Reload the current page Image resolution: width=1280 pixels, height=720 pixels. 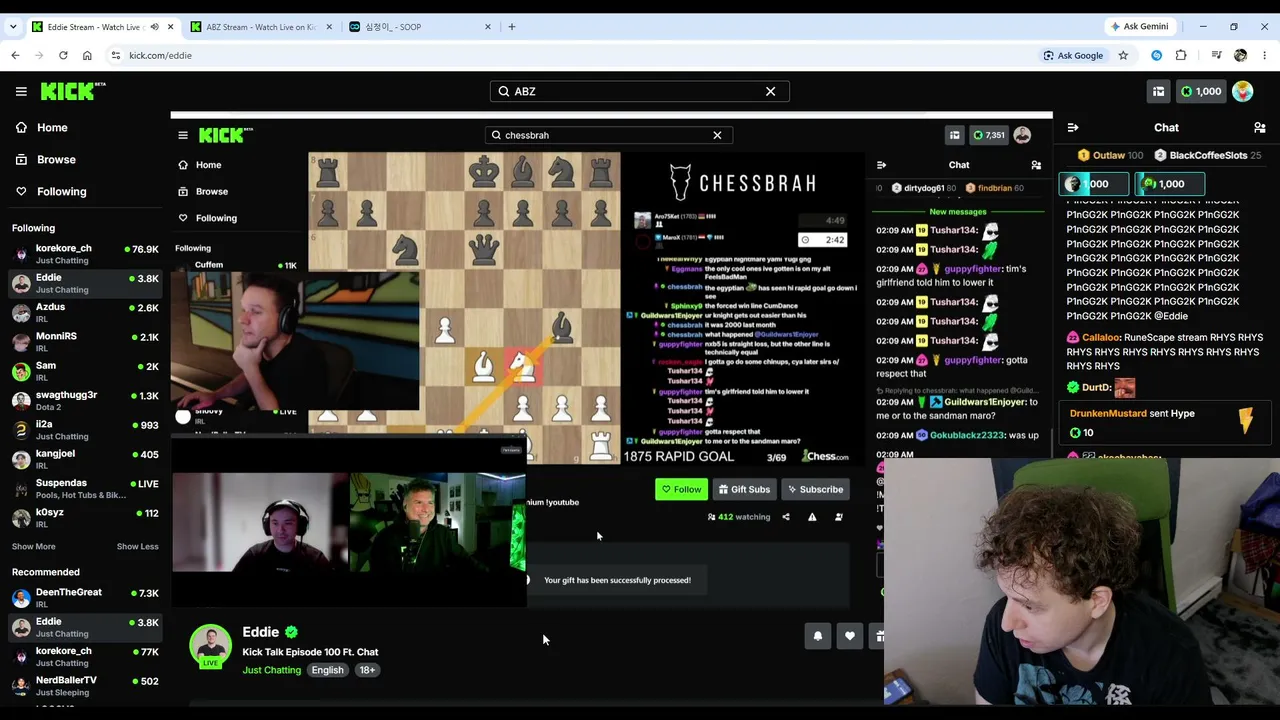tap(63, 56)
